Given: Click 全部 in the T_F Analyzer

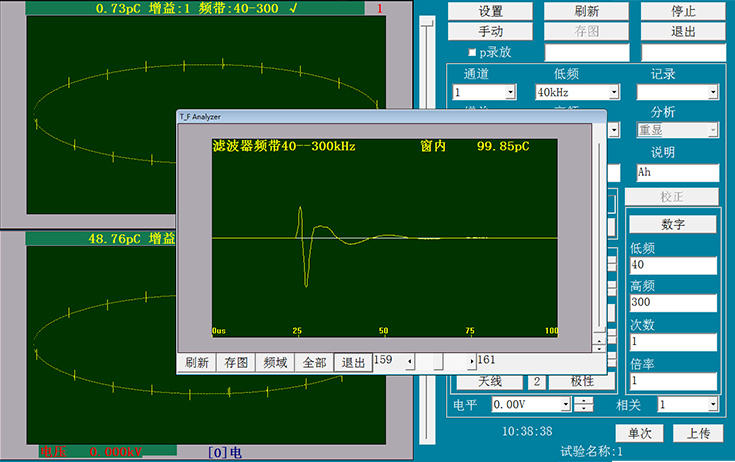Looking at the screenshot, I should pyautogui.click(x=314, y=362).
